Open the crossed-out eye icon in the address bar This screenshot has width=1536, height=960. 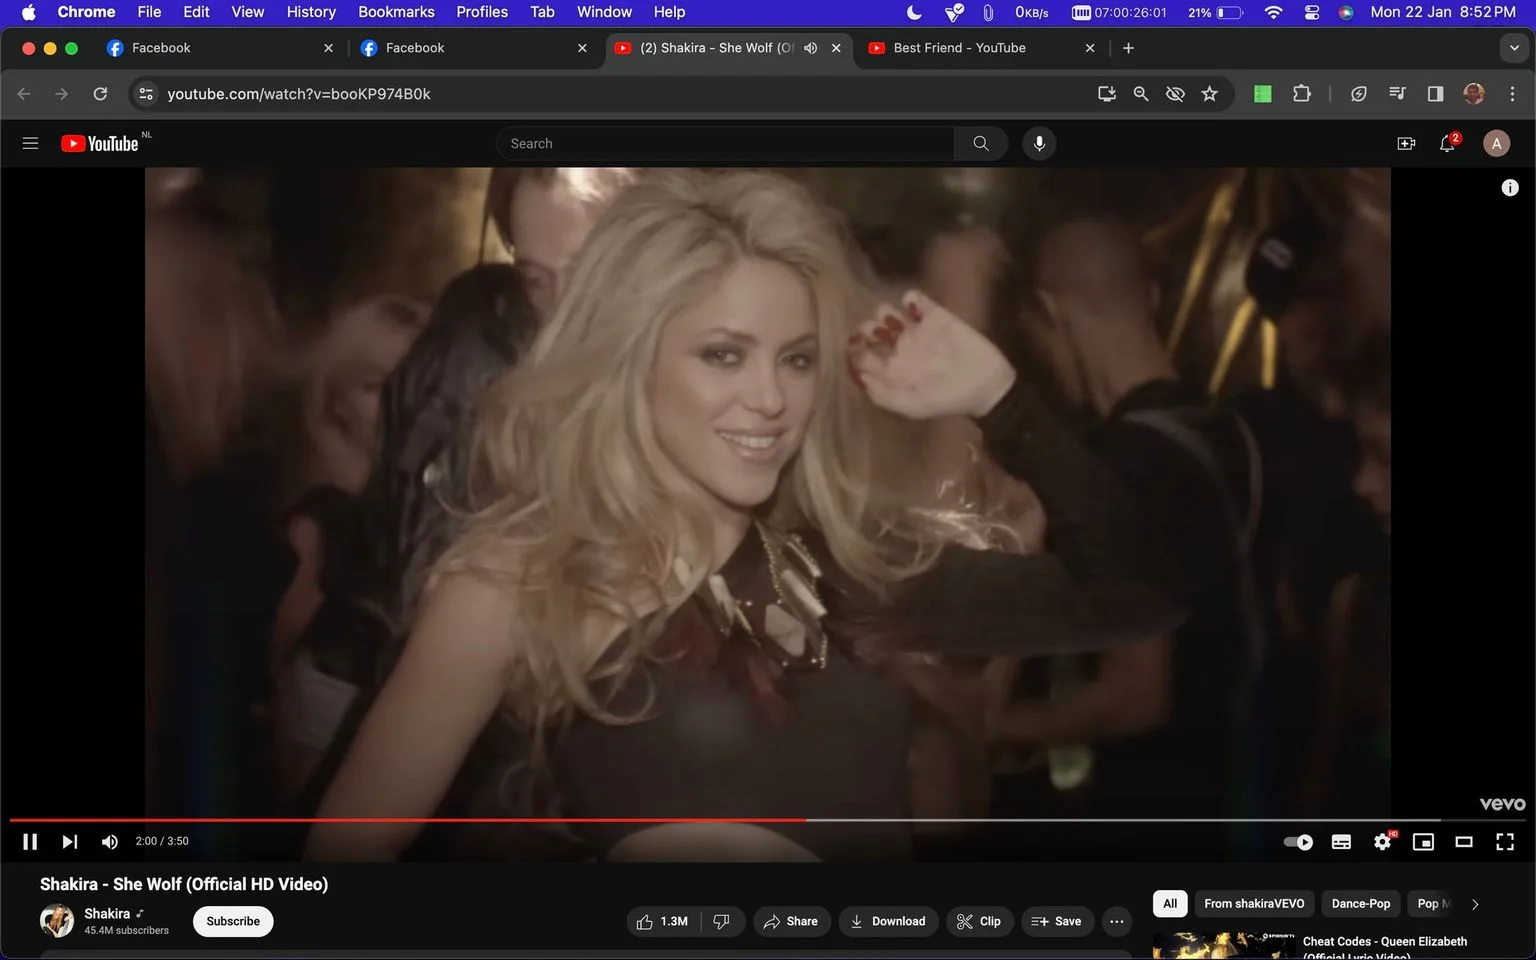(x=1175, y=94)
